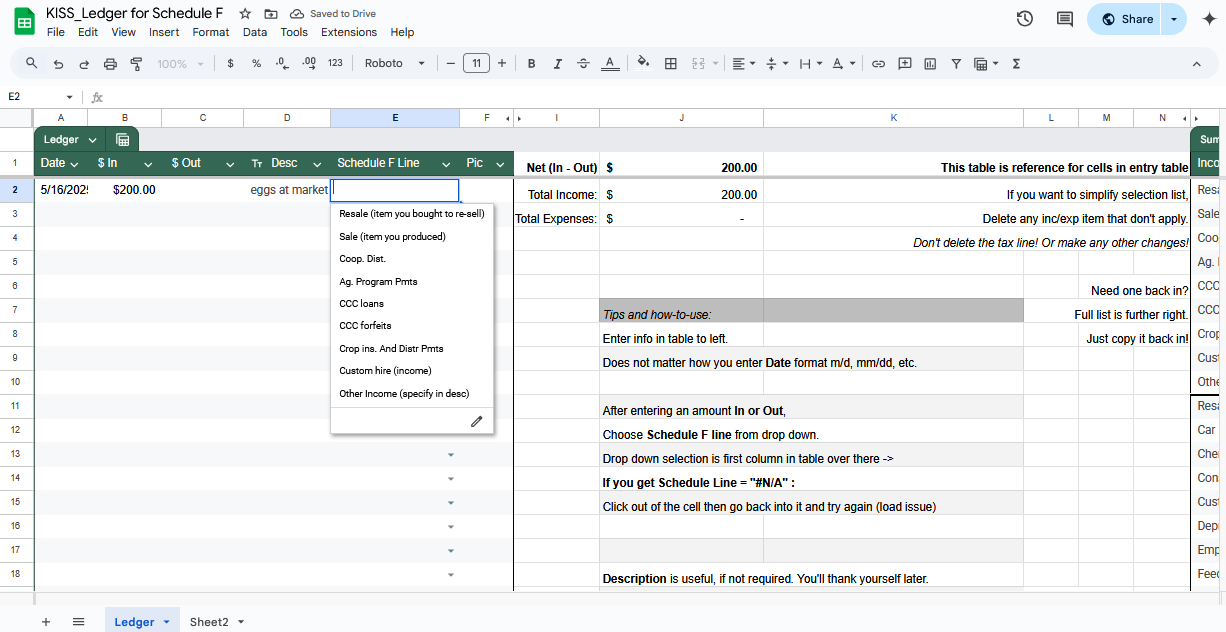
Task: Switch to Sheet2 tab
Action: 209,622
